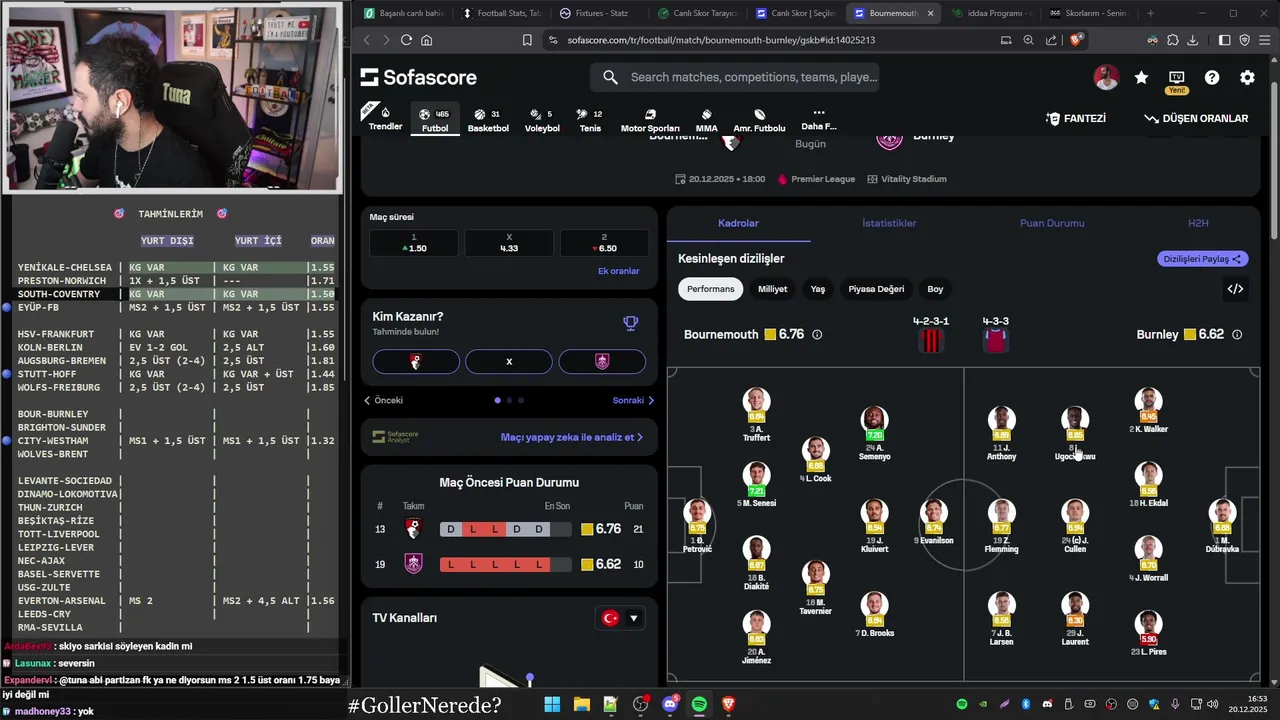The height and width of the screenshot is (720, 1280).
Task: Open Amr. Futbolu section
Action: click(x=759, y=120)
